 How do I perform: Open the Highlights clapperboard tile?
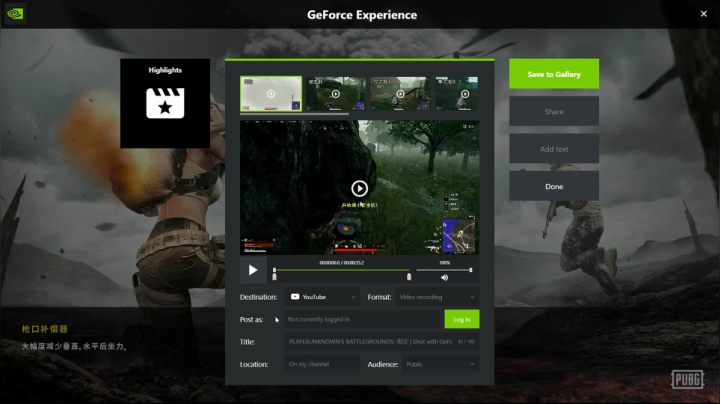(165, 103)
